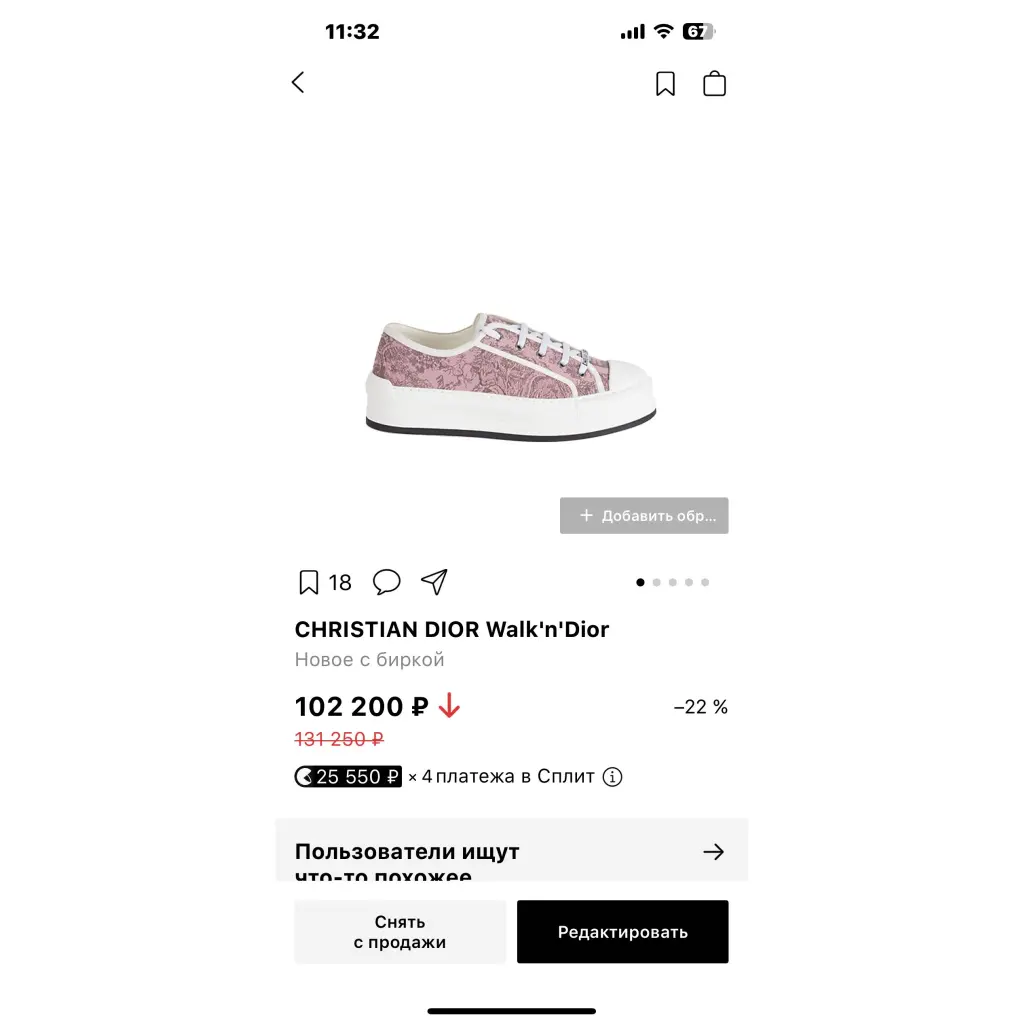Share listing with paper plane icon

[434, 581]
